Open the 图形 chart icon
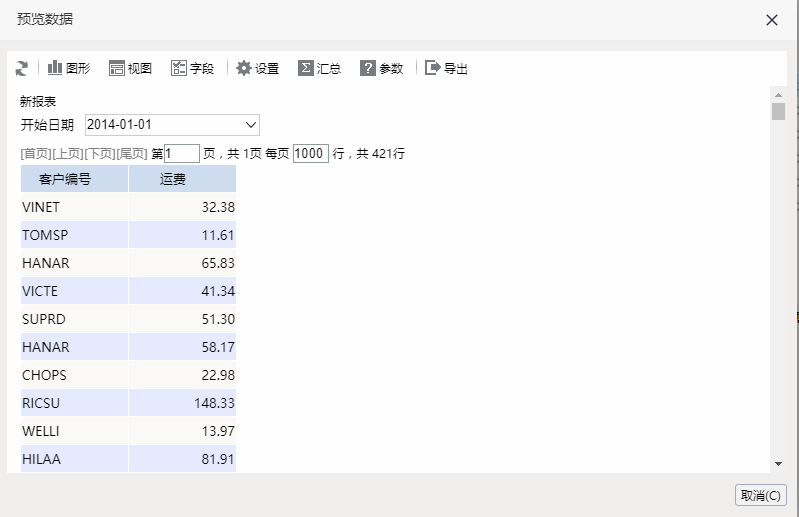 pos(55,68)
